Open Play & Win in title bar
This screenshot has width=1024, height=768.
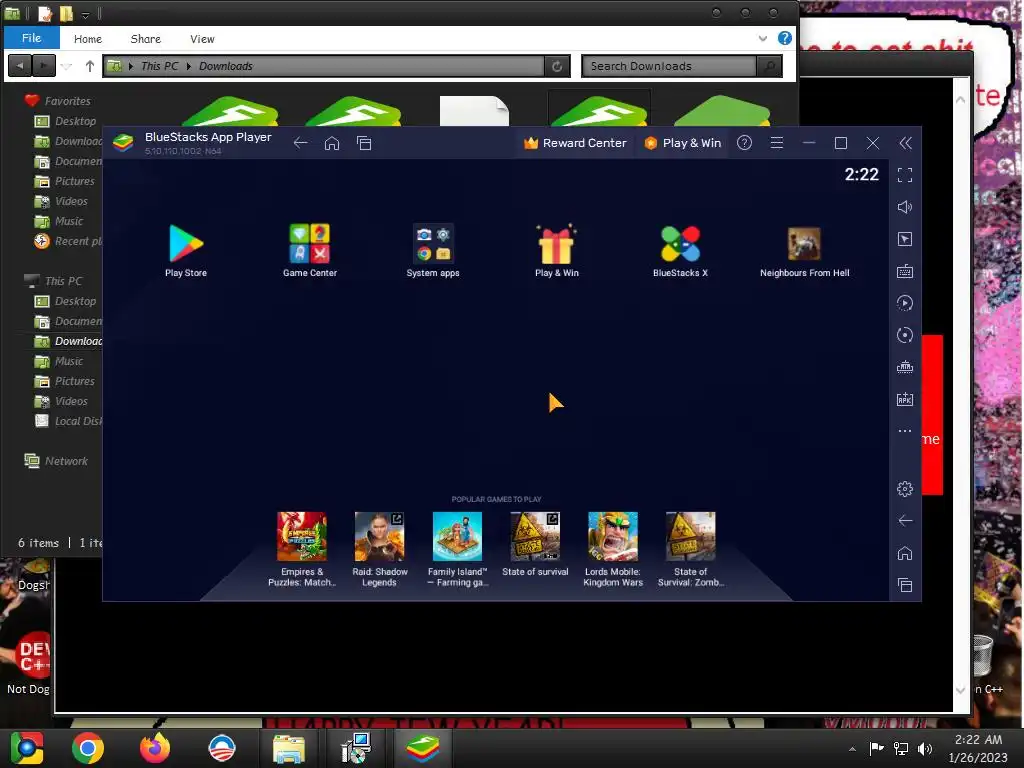683,143
